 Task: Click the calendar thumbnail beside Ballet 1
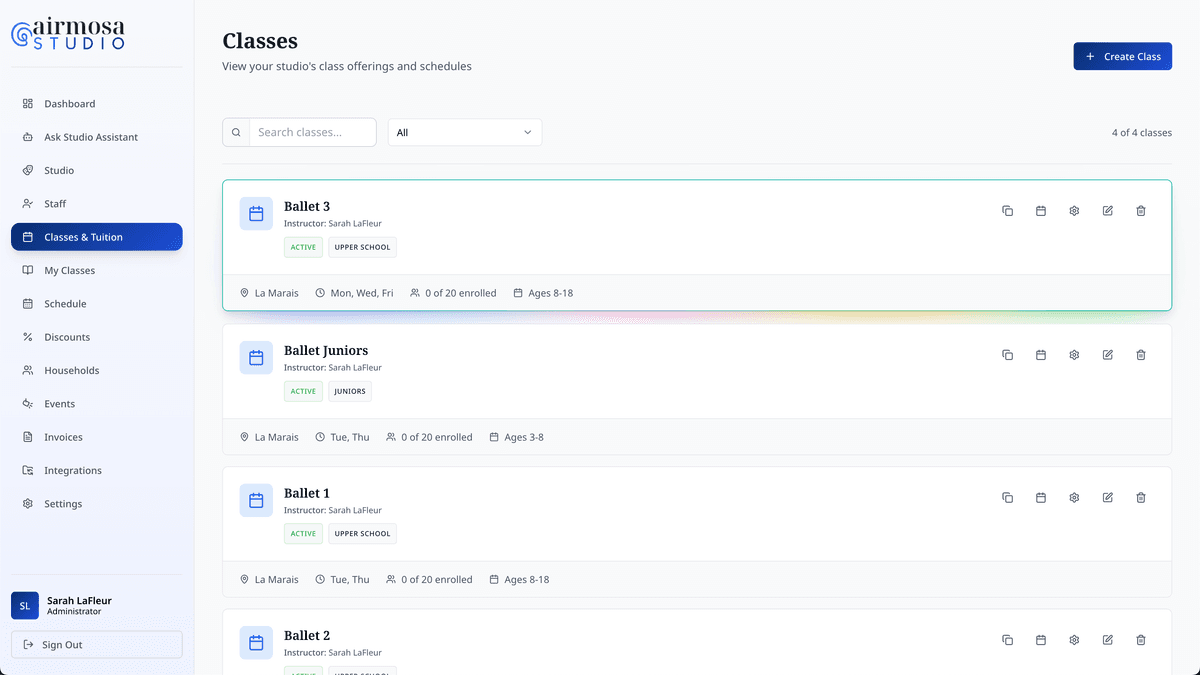point(256,500)
